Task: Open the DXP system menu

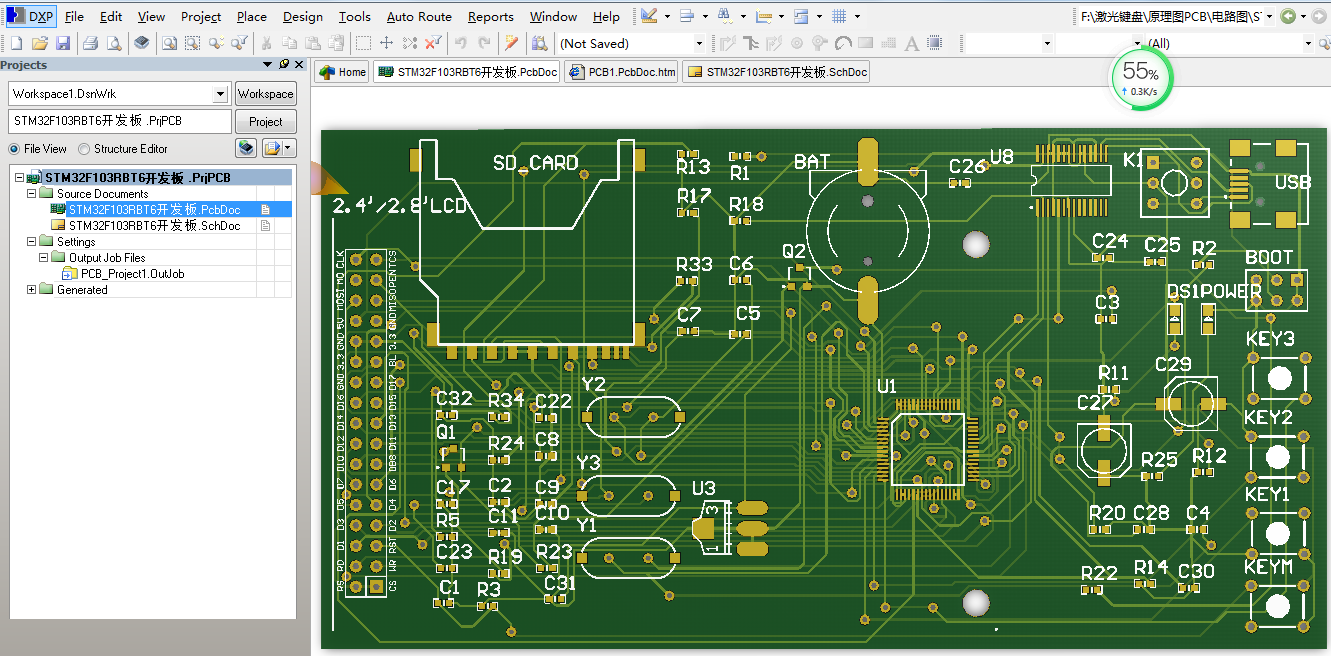Action: click(x=31, y=16)
